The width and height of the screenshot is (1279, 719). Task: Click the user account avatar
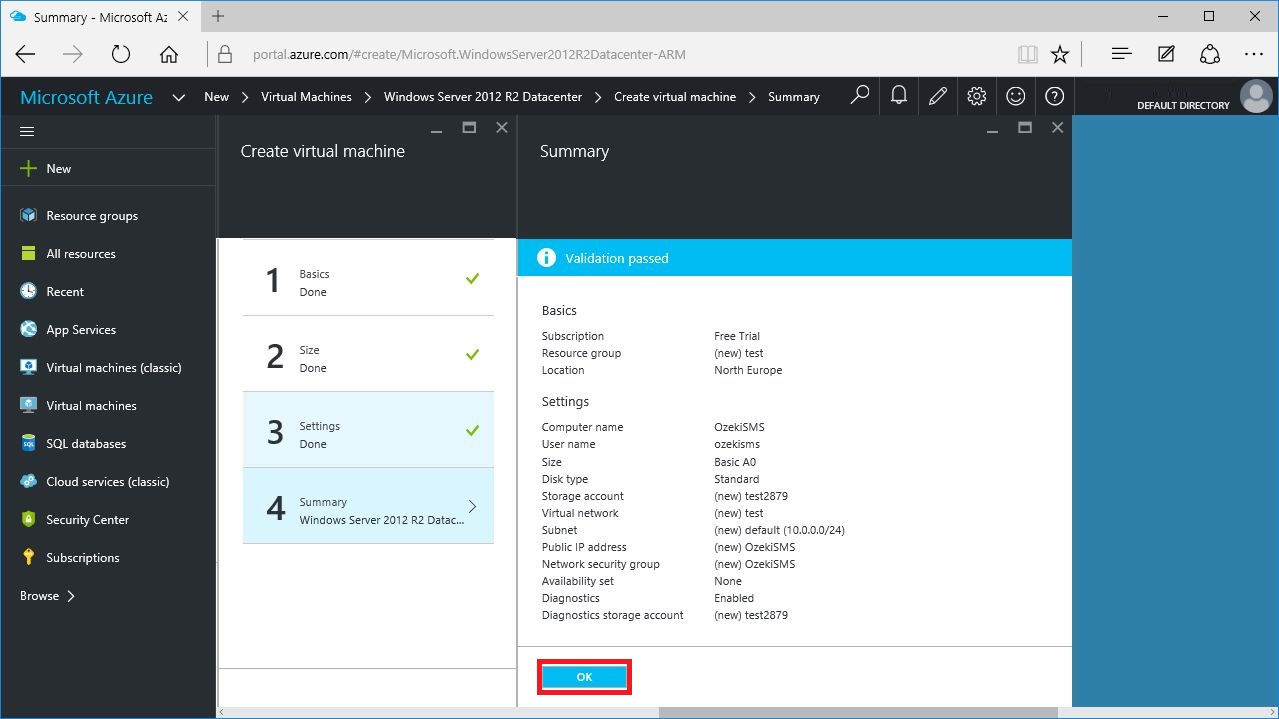(1256, 97)
